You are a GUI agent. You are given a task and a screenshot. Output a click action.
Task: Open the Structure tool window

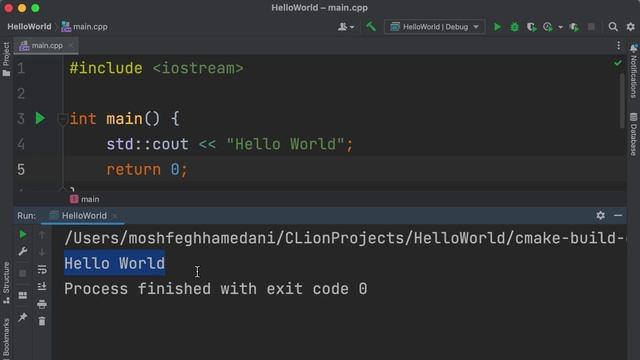(6, 282)
